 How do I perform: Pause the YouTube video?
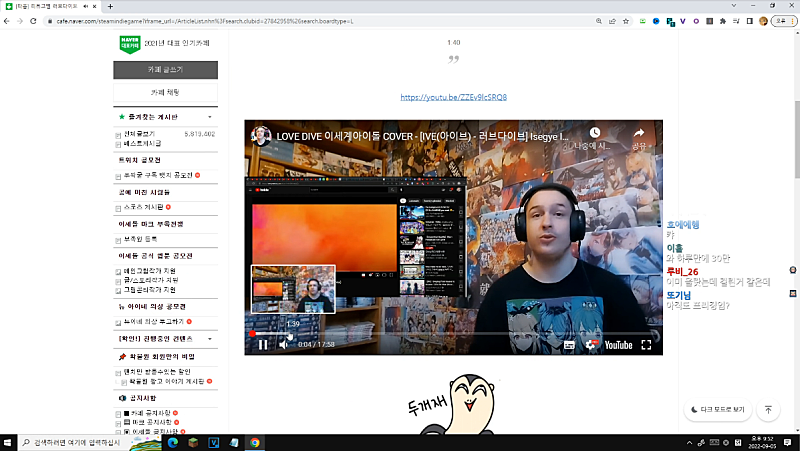263,345
